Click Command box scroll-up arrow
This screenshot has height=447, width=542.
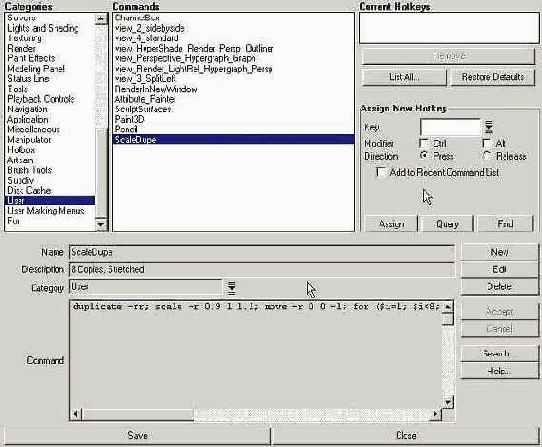448,307
